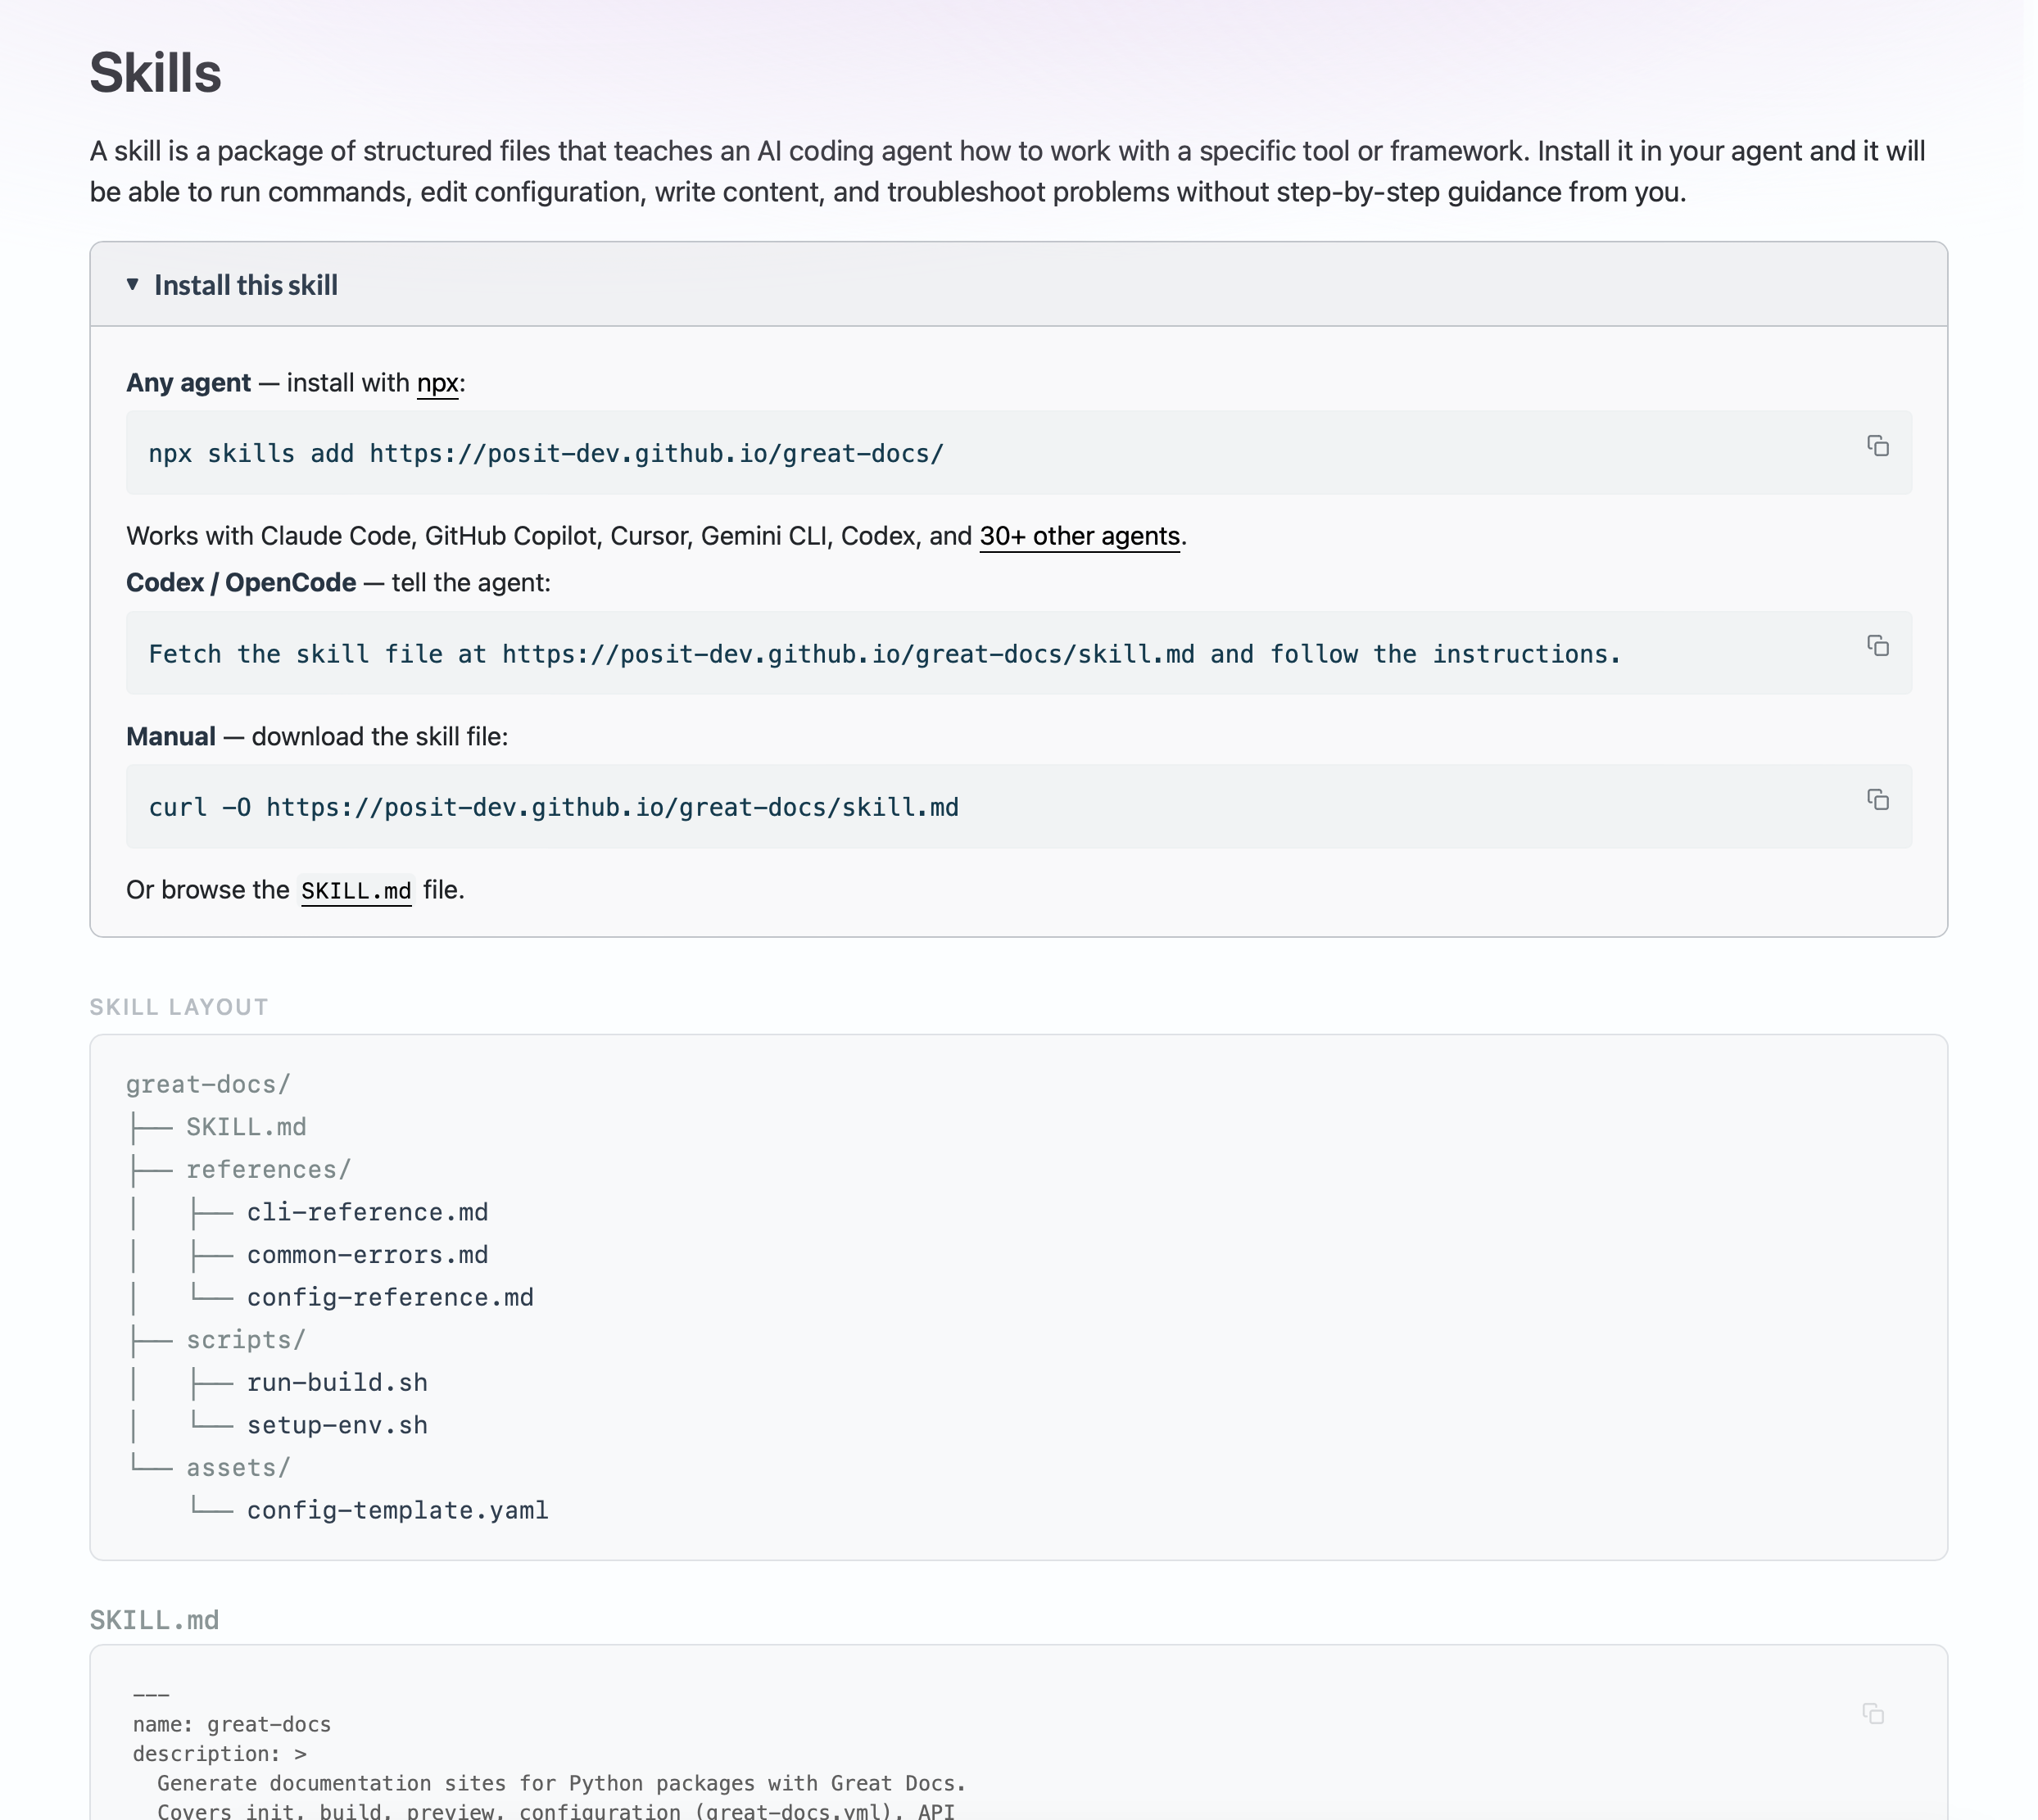Collapse the Install this skill section
Screen dimensions: 2038x1820
[245, 285]
